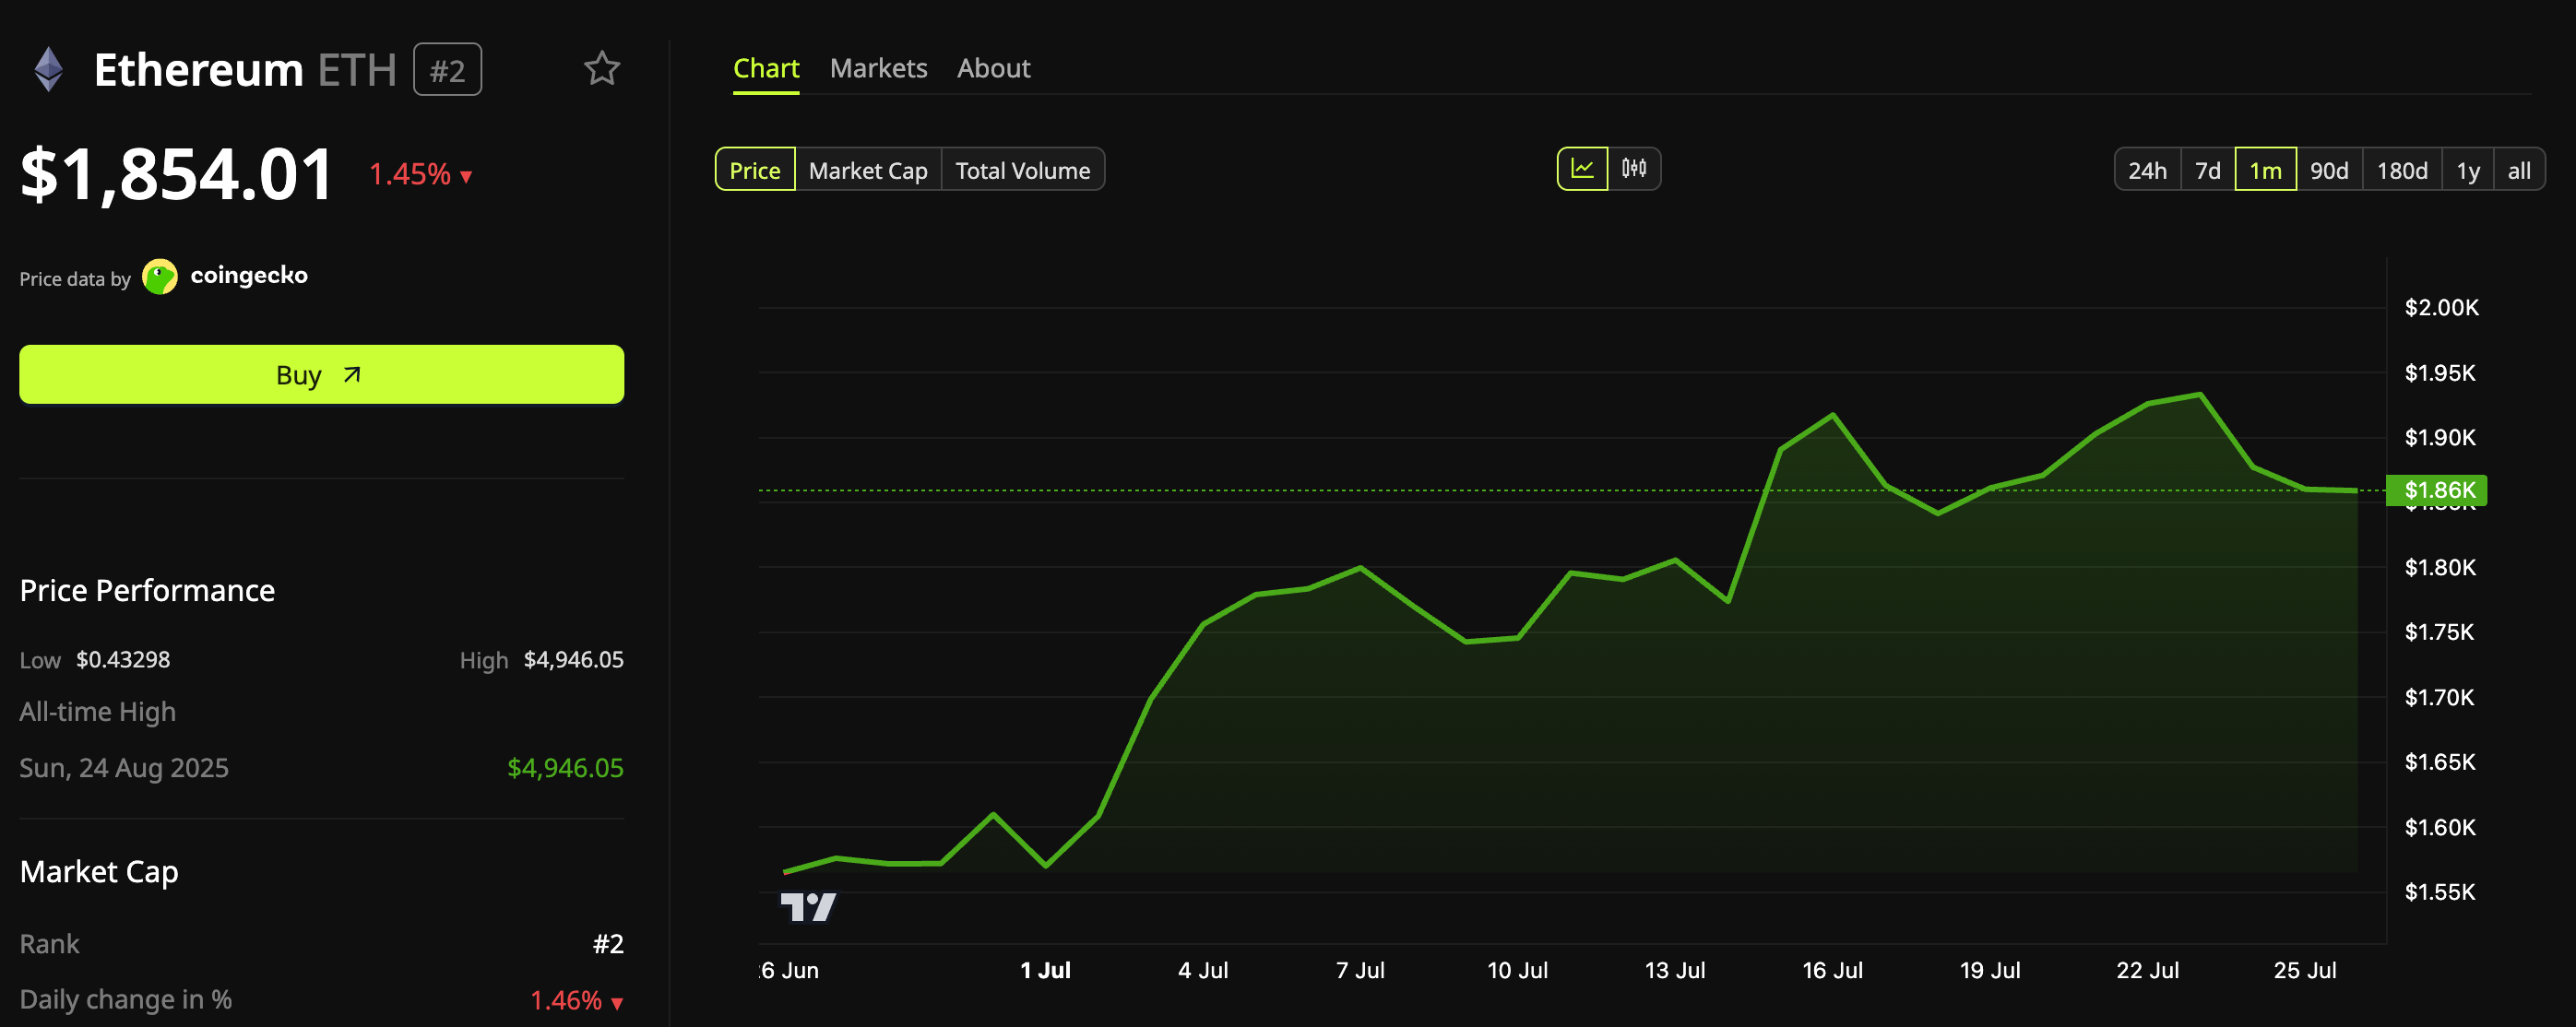
Task: Click the CoinGecko gecko logo
Action: (159, 277)
